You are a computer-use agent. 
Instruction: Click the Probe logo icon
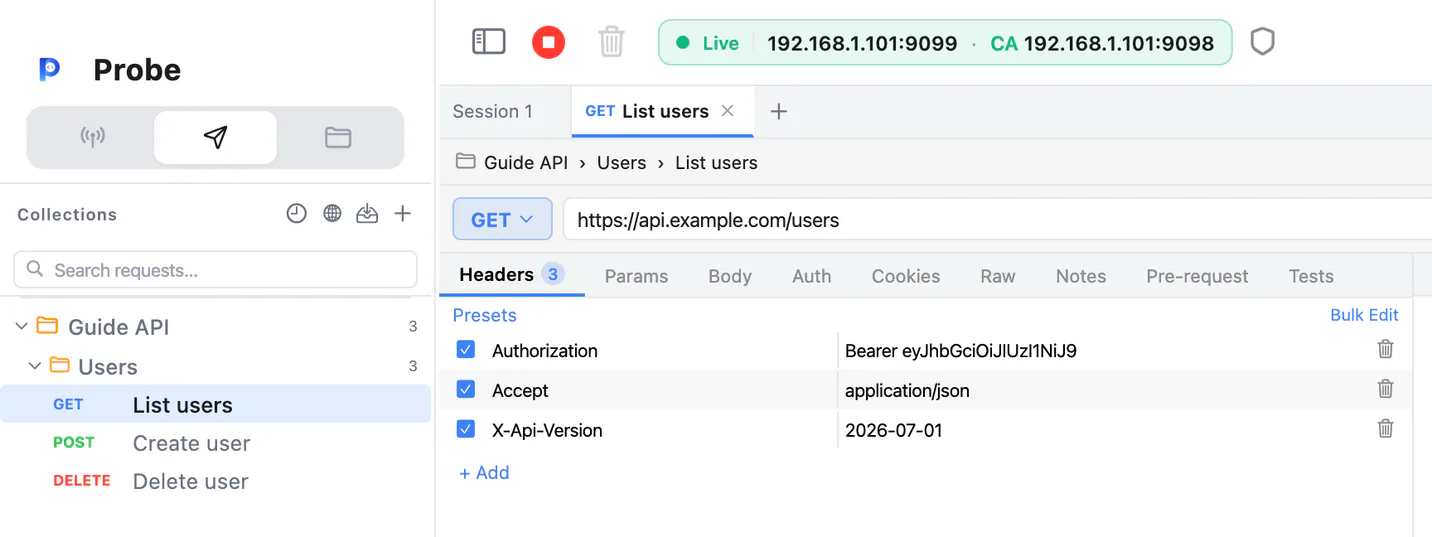pos(49,69)
